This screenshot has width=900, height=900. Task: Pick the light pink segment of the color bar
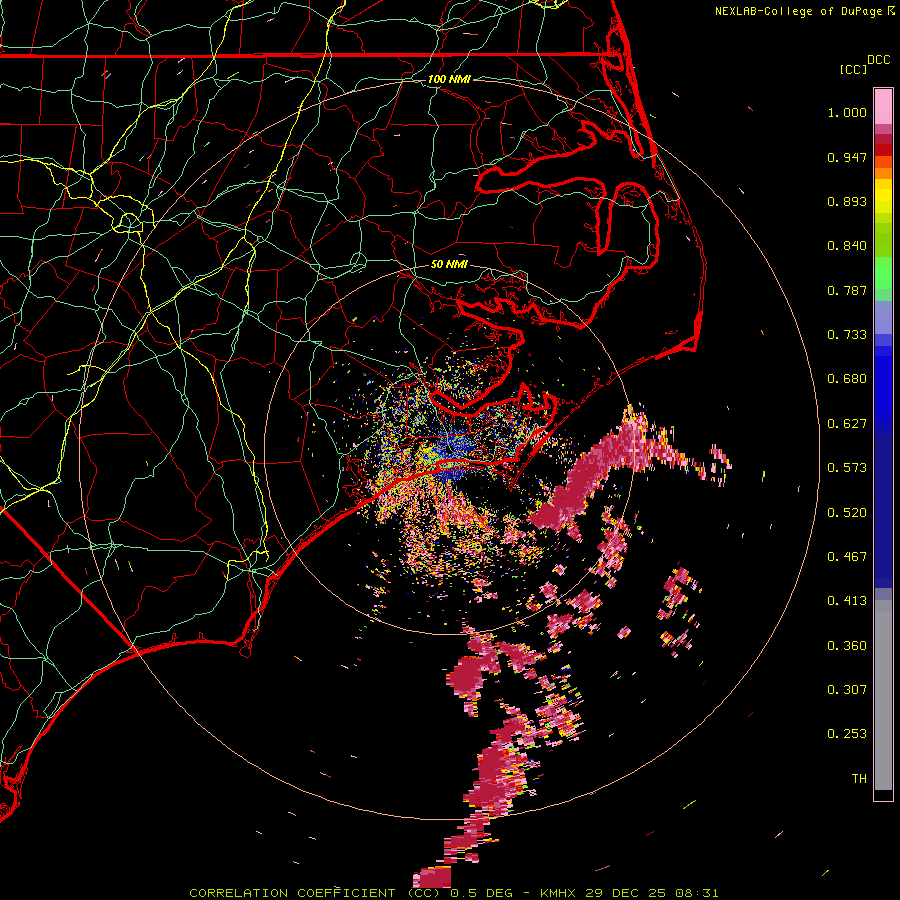click(x=883, y=106)
